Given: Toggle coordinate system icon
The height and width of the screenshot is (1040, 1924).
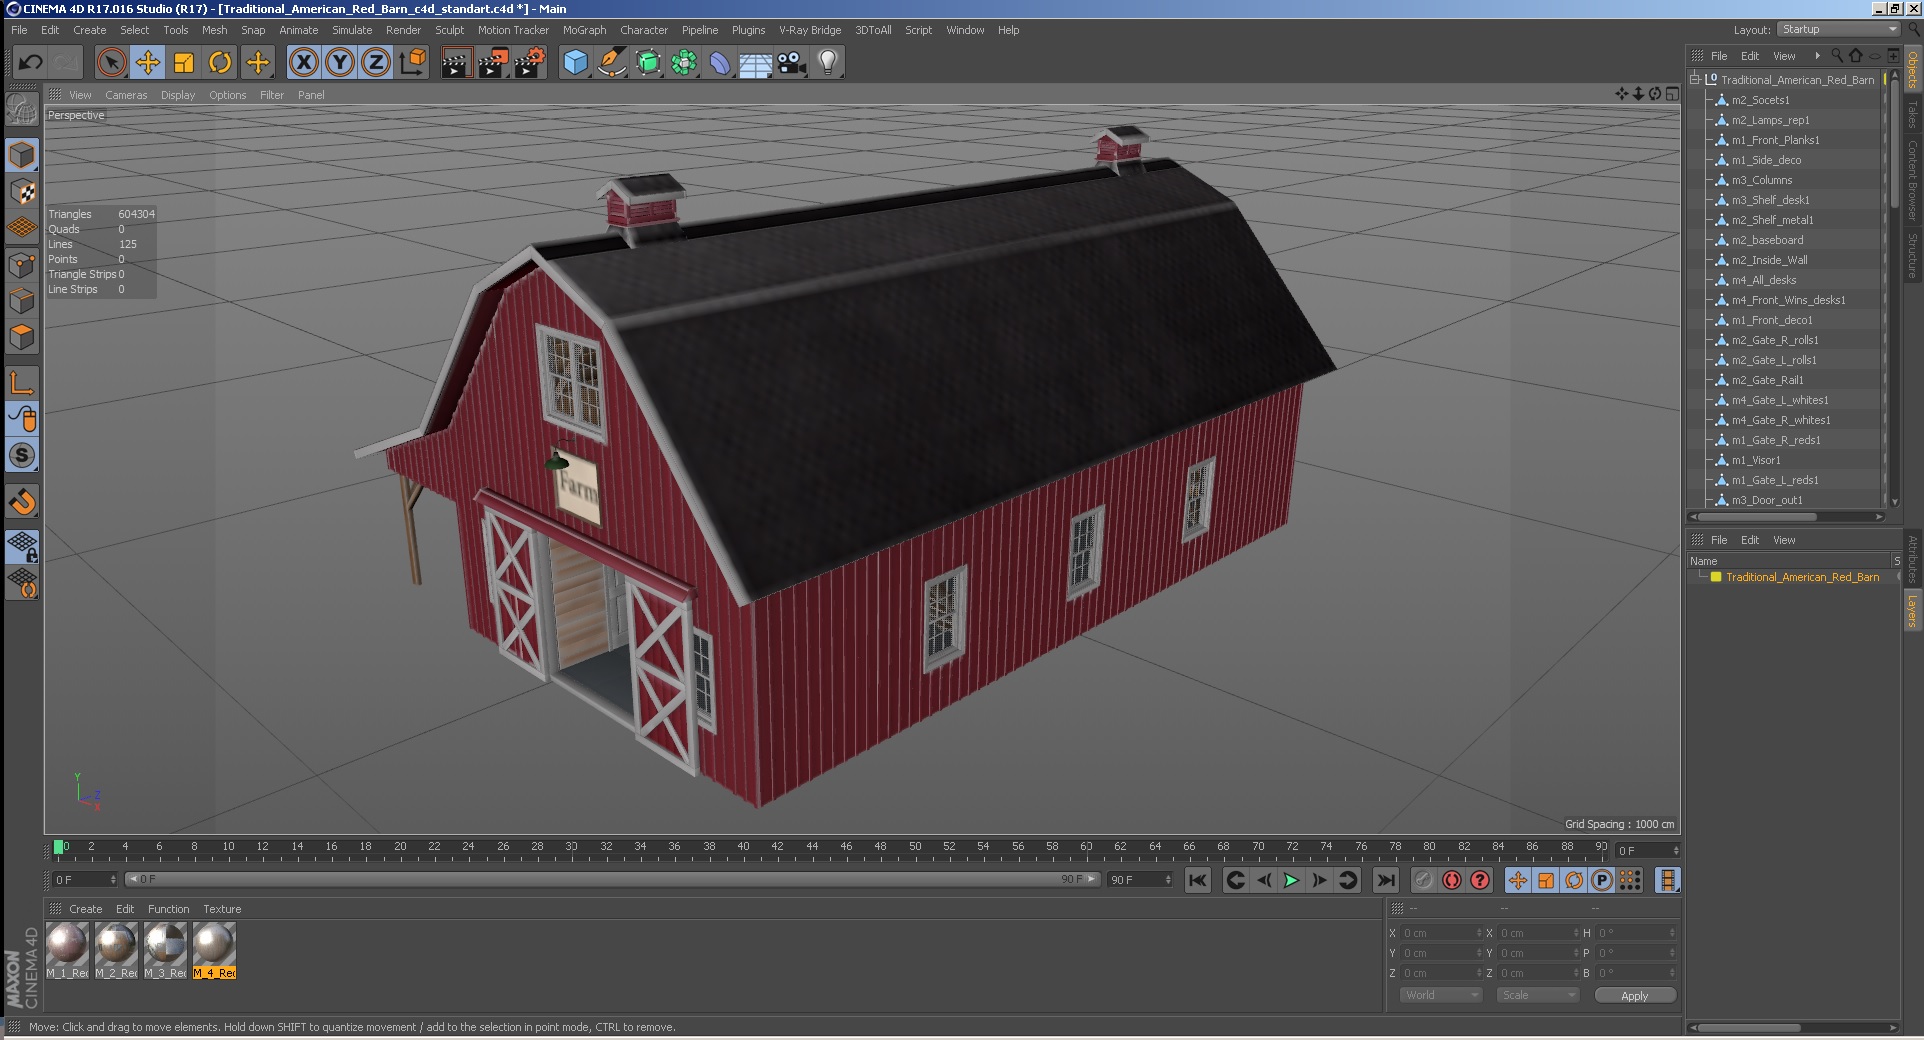Looking at the screenshot, I should pyautogui.click(x=412, y=62).
